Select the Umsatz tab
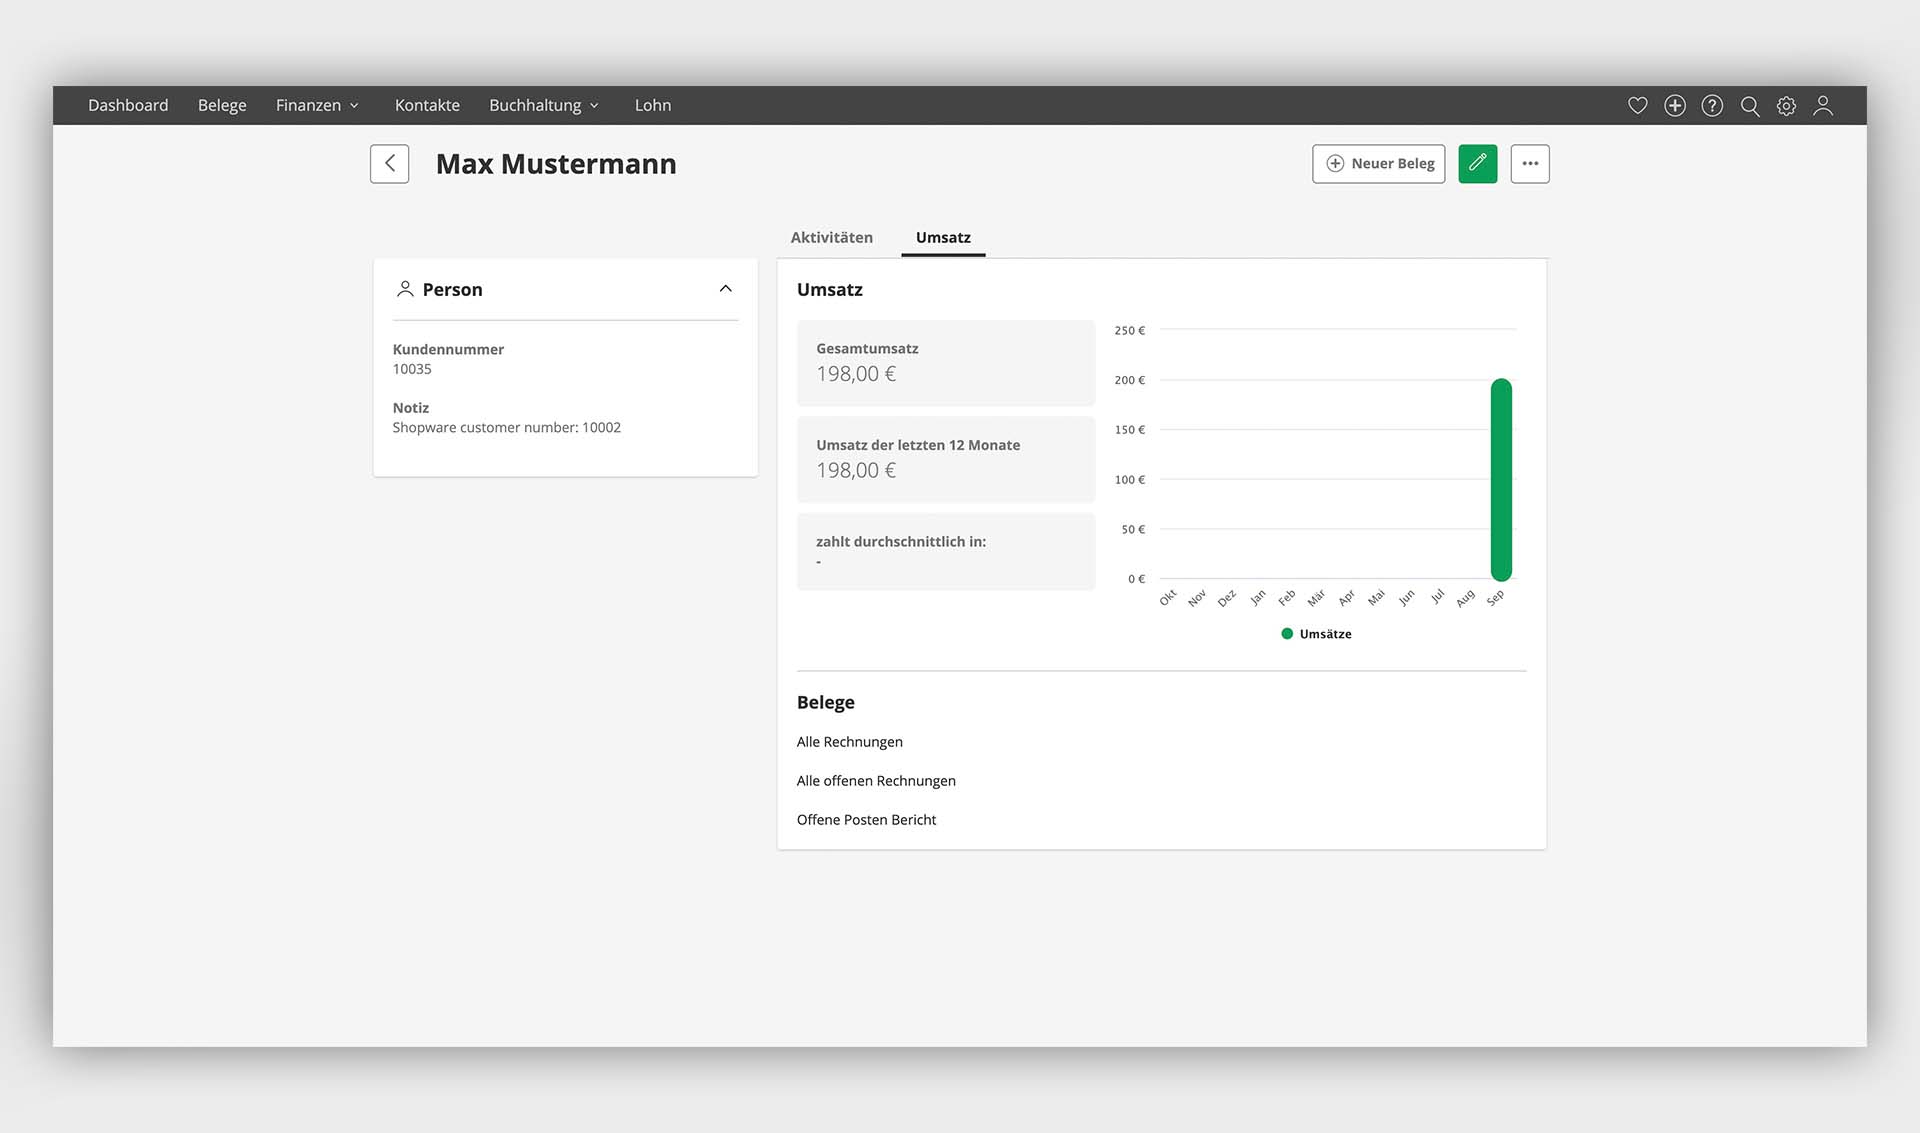The height and width of the screenshot is (1133, 1920). [x=943, y=237]
